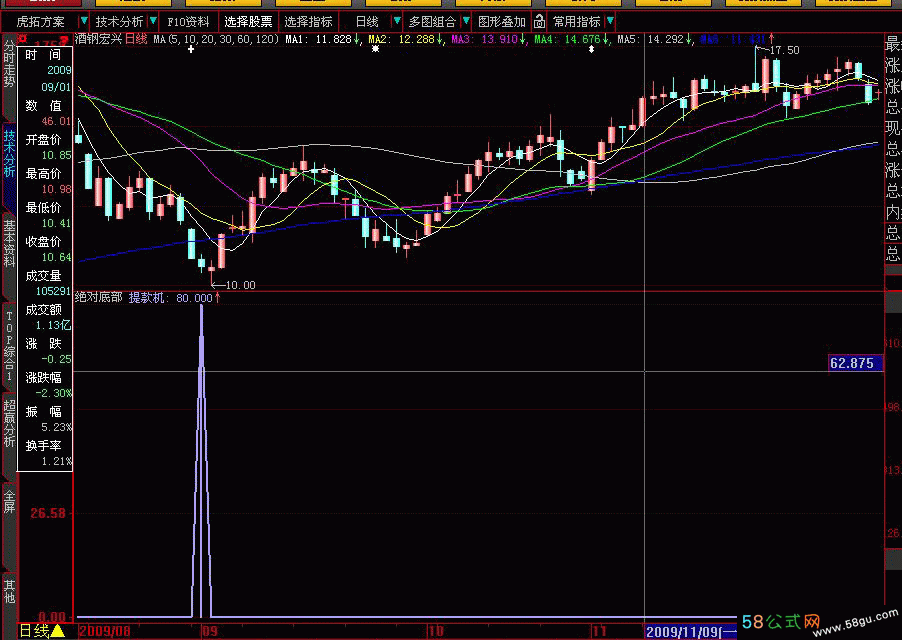Click the 选择股票 button
902x640 pixels.
pos(248,21)
